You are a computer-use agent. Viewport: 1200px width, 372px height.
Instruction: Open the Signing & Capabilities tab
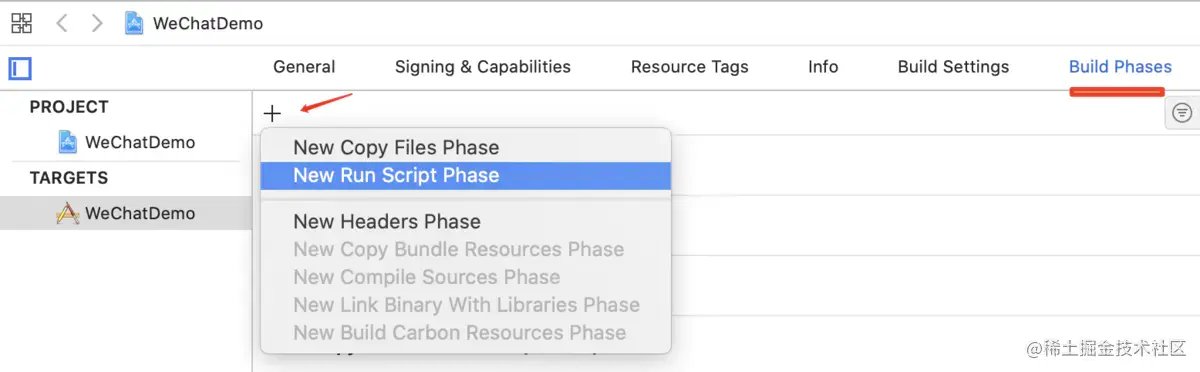483,67
